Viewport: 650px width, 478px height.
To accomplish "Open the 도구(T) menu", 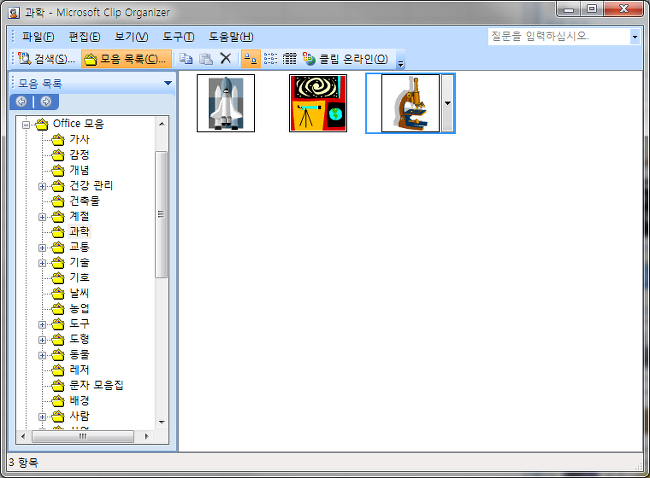I will (178, 37).
